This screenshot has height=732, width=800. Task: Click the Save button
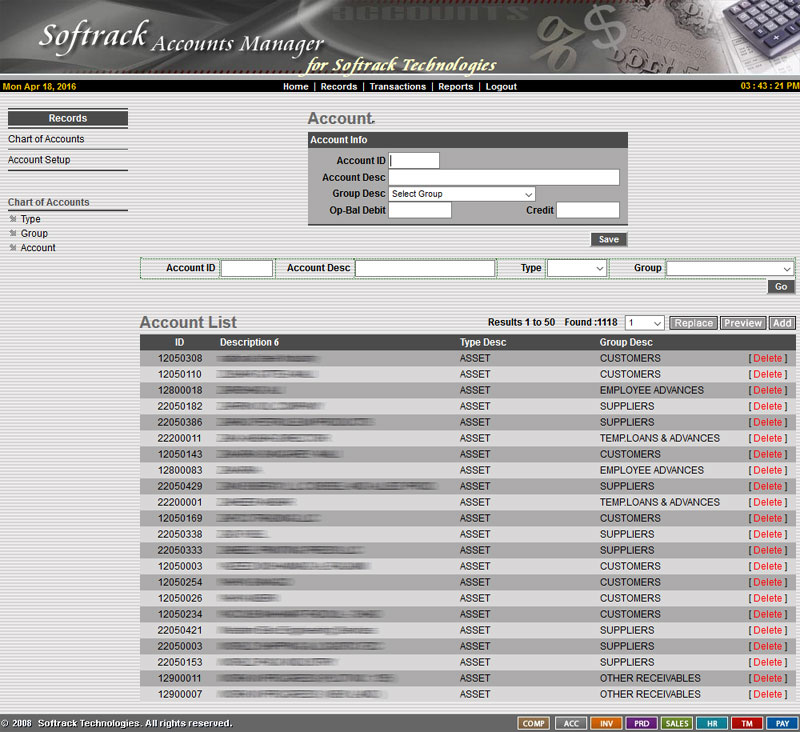pyautogui.click(x=608, y=240)
